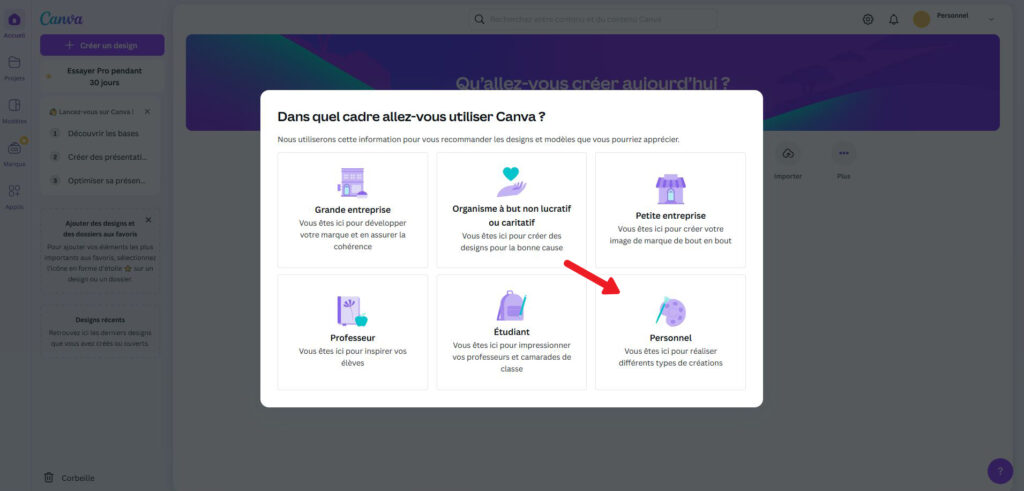Close the Lancez-vous sur Canva checklist
Image resolution: width=1024 pixels, height=491 pixels.
(147, 112)
